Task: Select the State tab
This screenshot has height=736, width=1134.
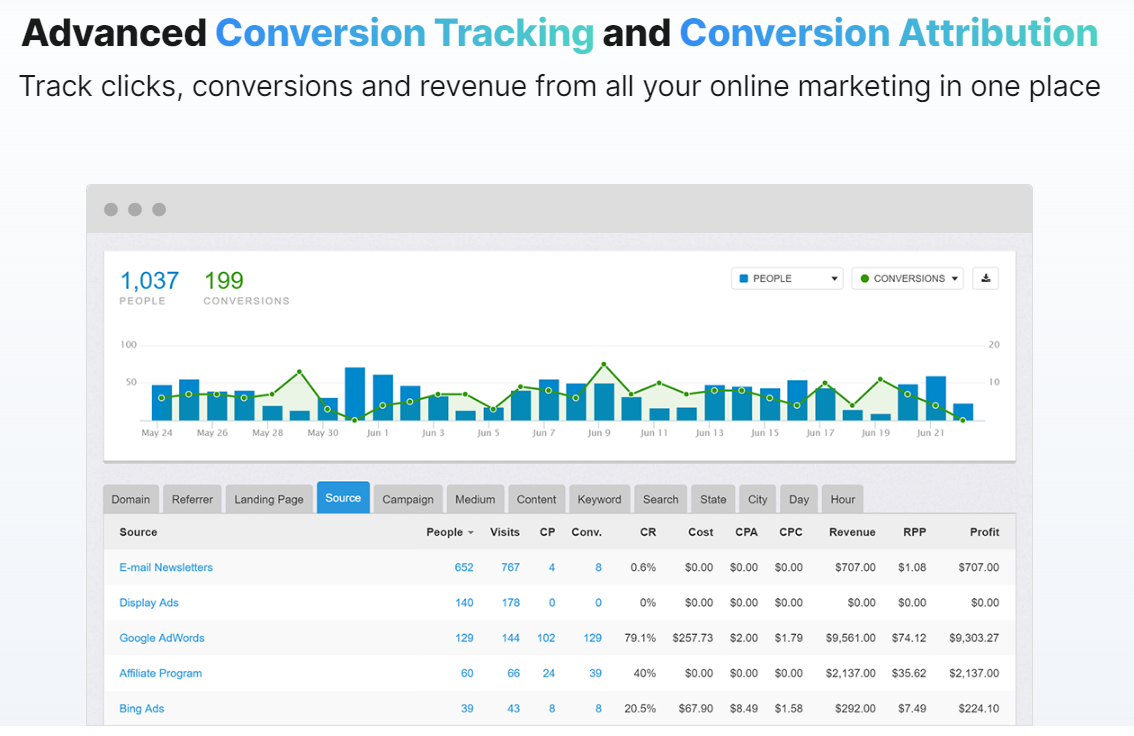Action: 713,499
